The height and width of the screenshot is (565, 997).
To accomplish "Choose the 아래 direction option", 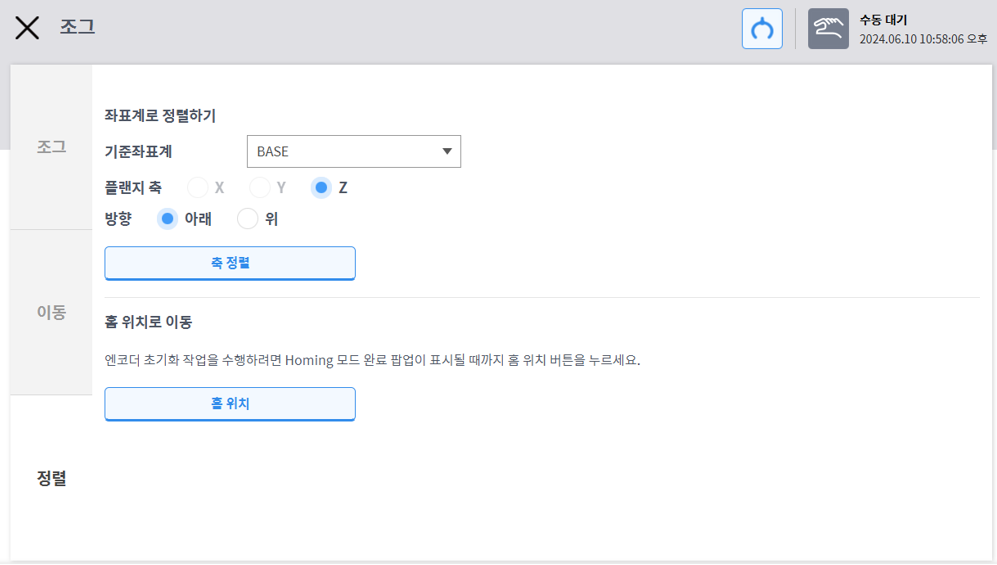I will click(168, 219).
